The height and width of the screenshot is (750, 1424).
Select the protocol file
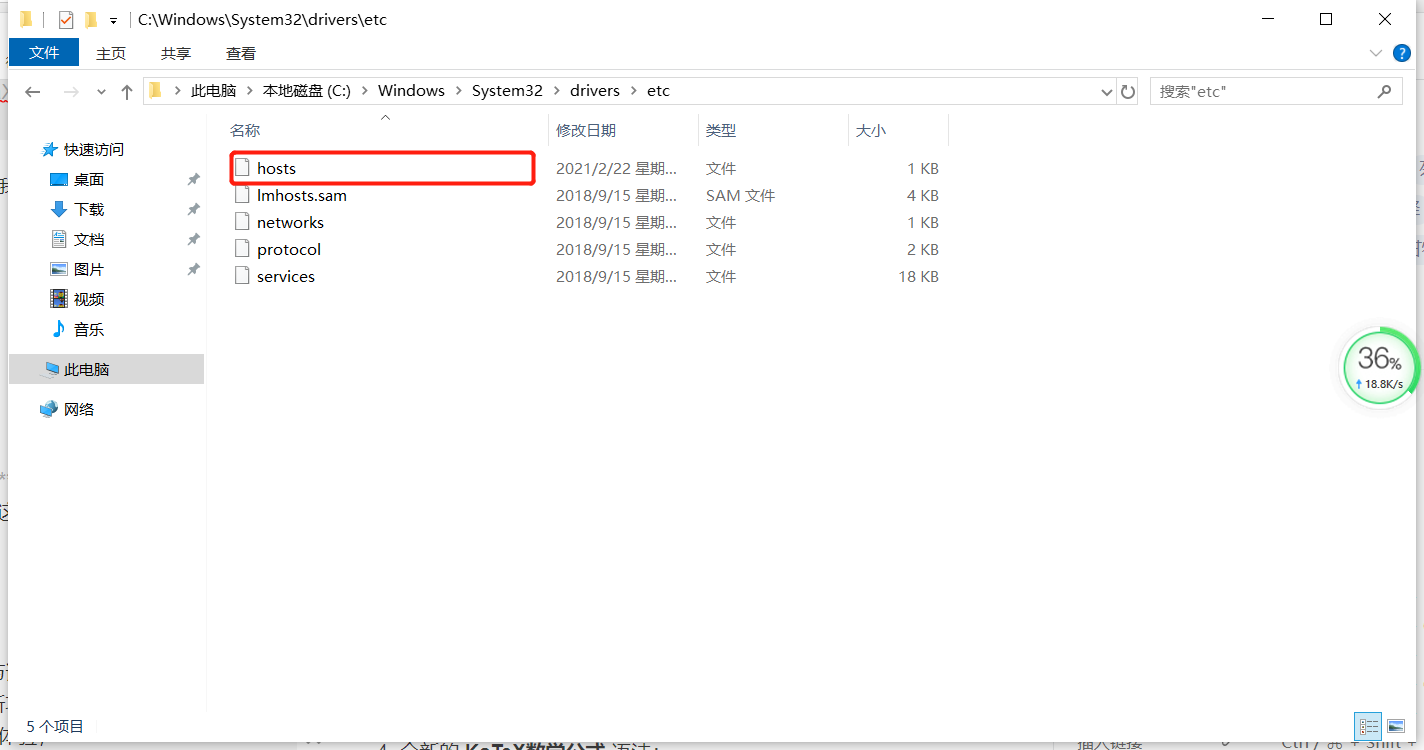tap(288, 249)
